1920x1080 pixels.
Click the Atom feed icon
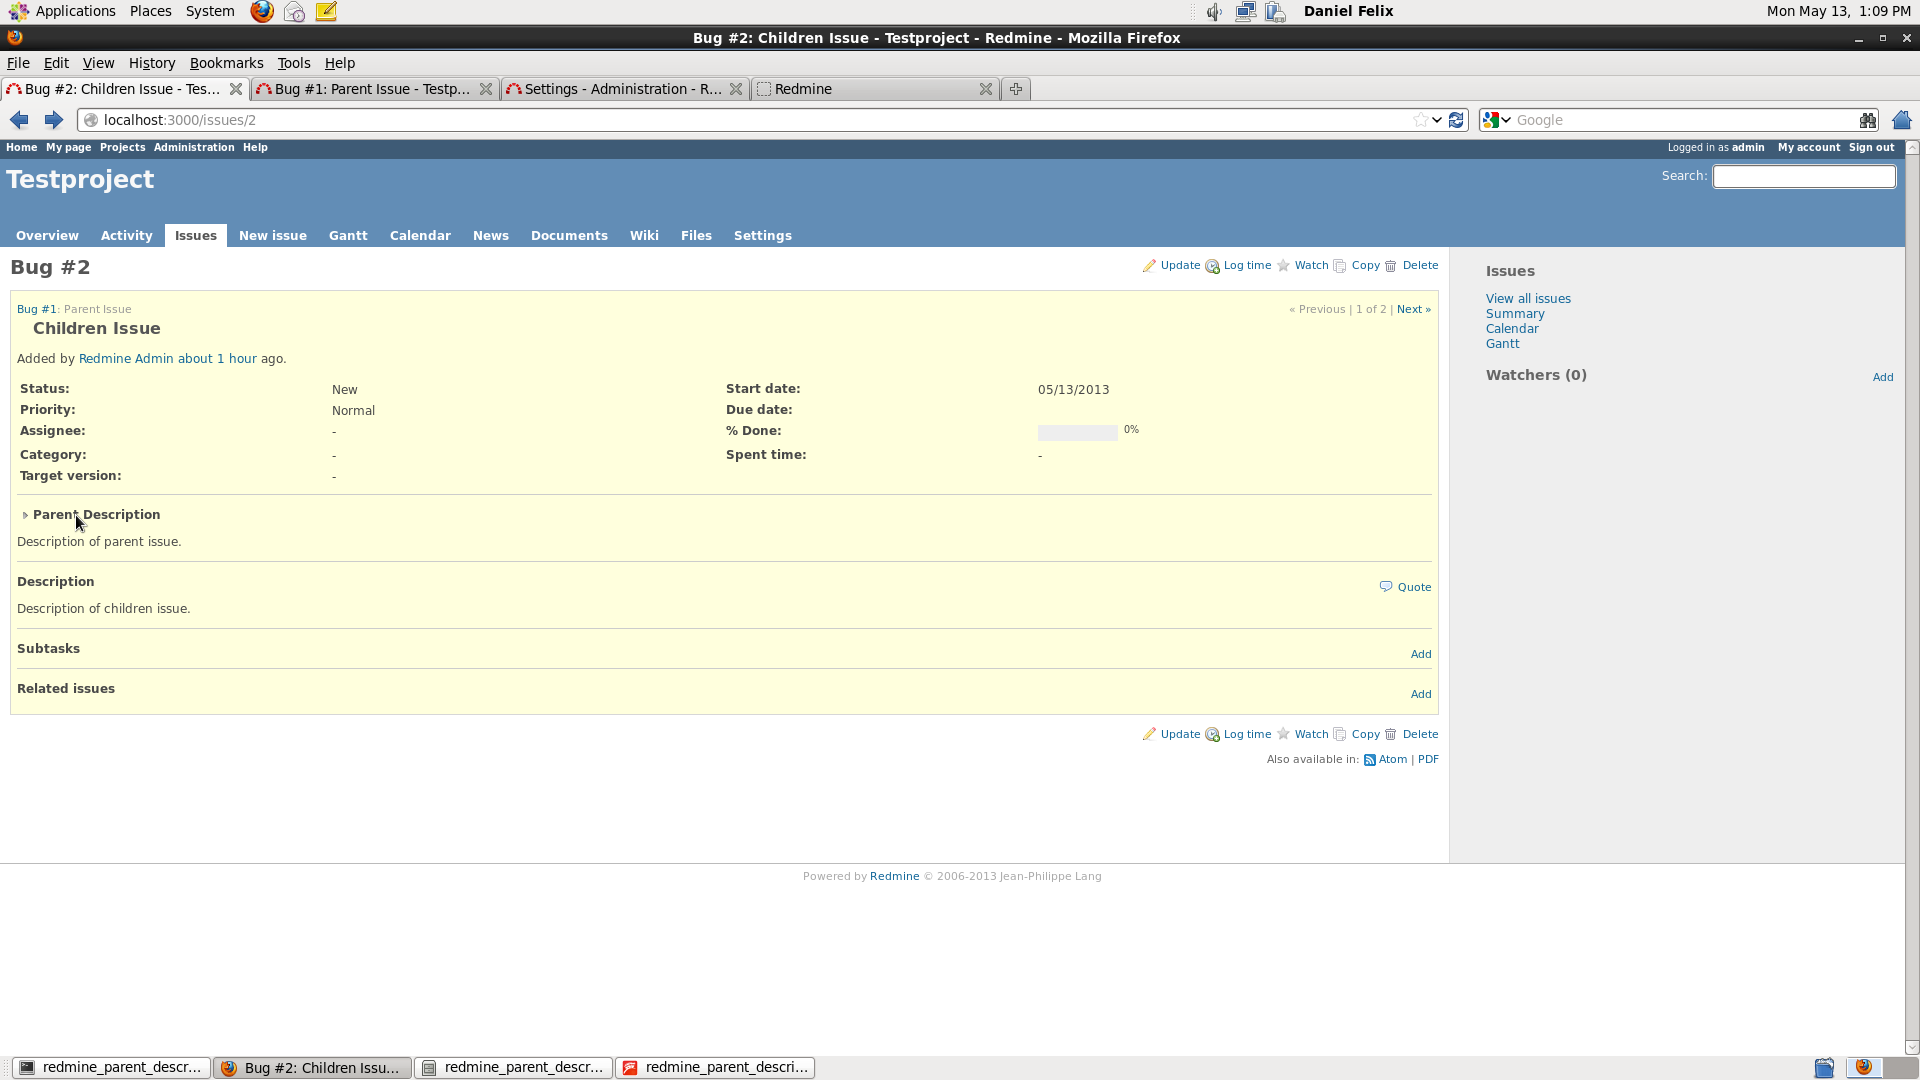click(1370, 760)
